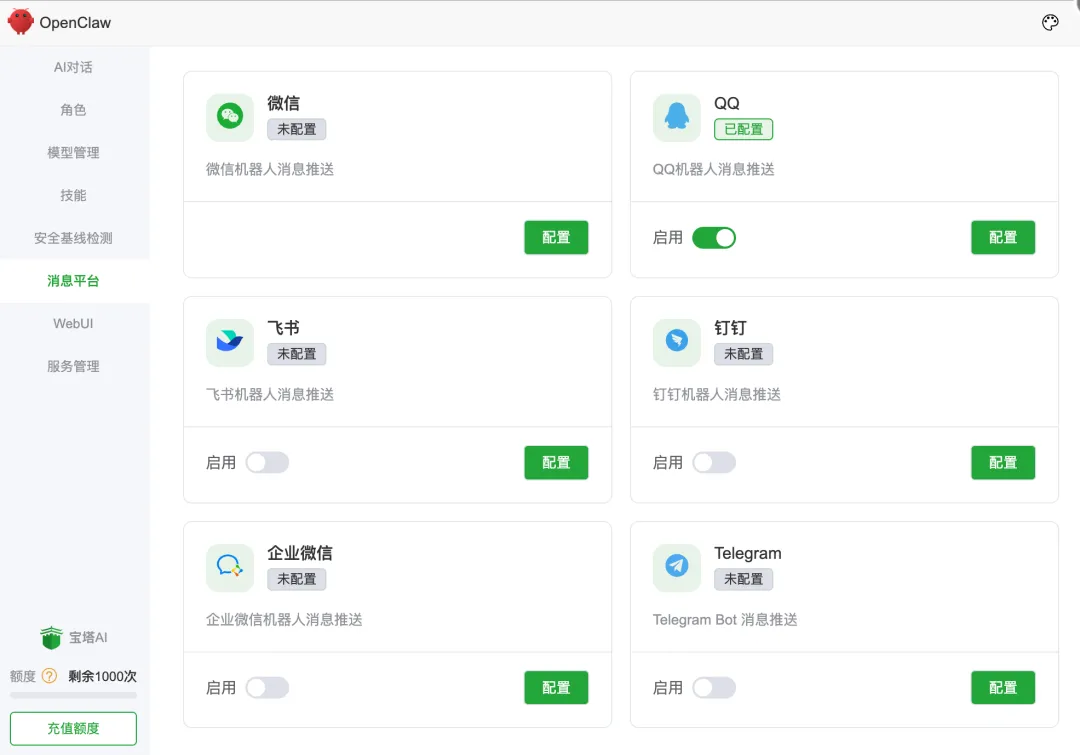Open the 模型管理 sidebar entry
This screenshot has height=755, width=1080.
(x=73, y=152)
